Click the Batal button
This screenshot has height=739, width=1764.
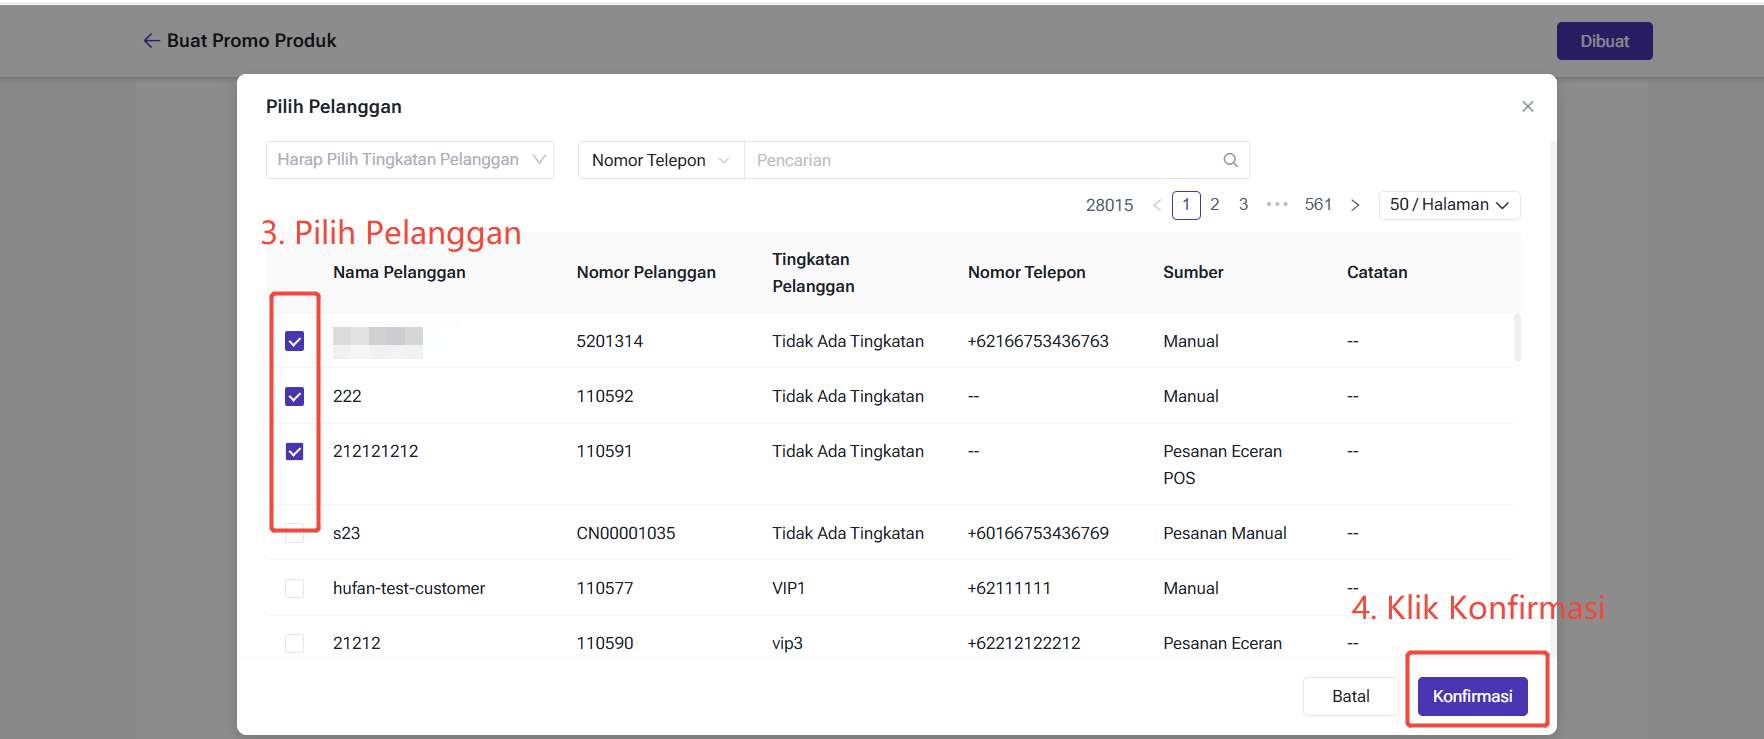[x=1350, y=696]
